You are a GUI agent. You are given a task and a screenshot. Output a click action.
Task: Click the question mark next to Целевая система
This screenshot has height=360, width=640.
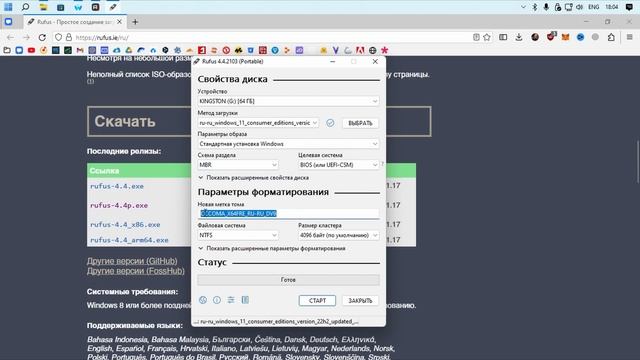point(382,164)
